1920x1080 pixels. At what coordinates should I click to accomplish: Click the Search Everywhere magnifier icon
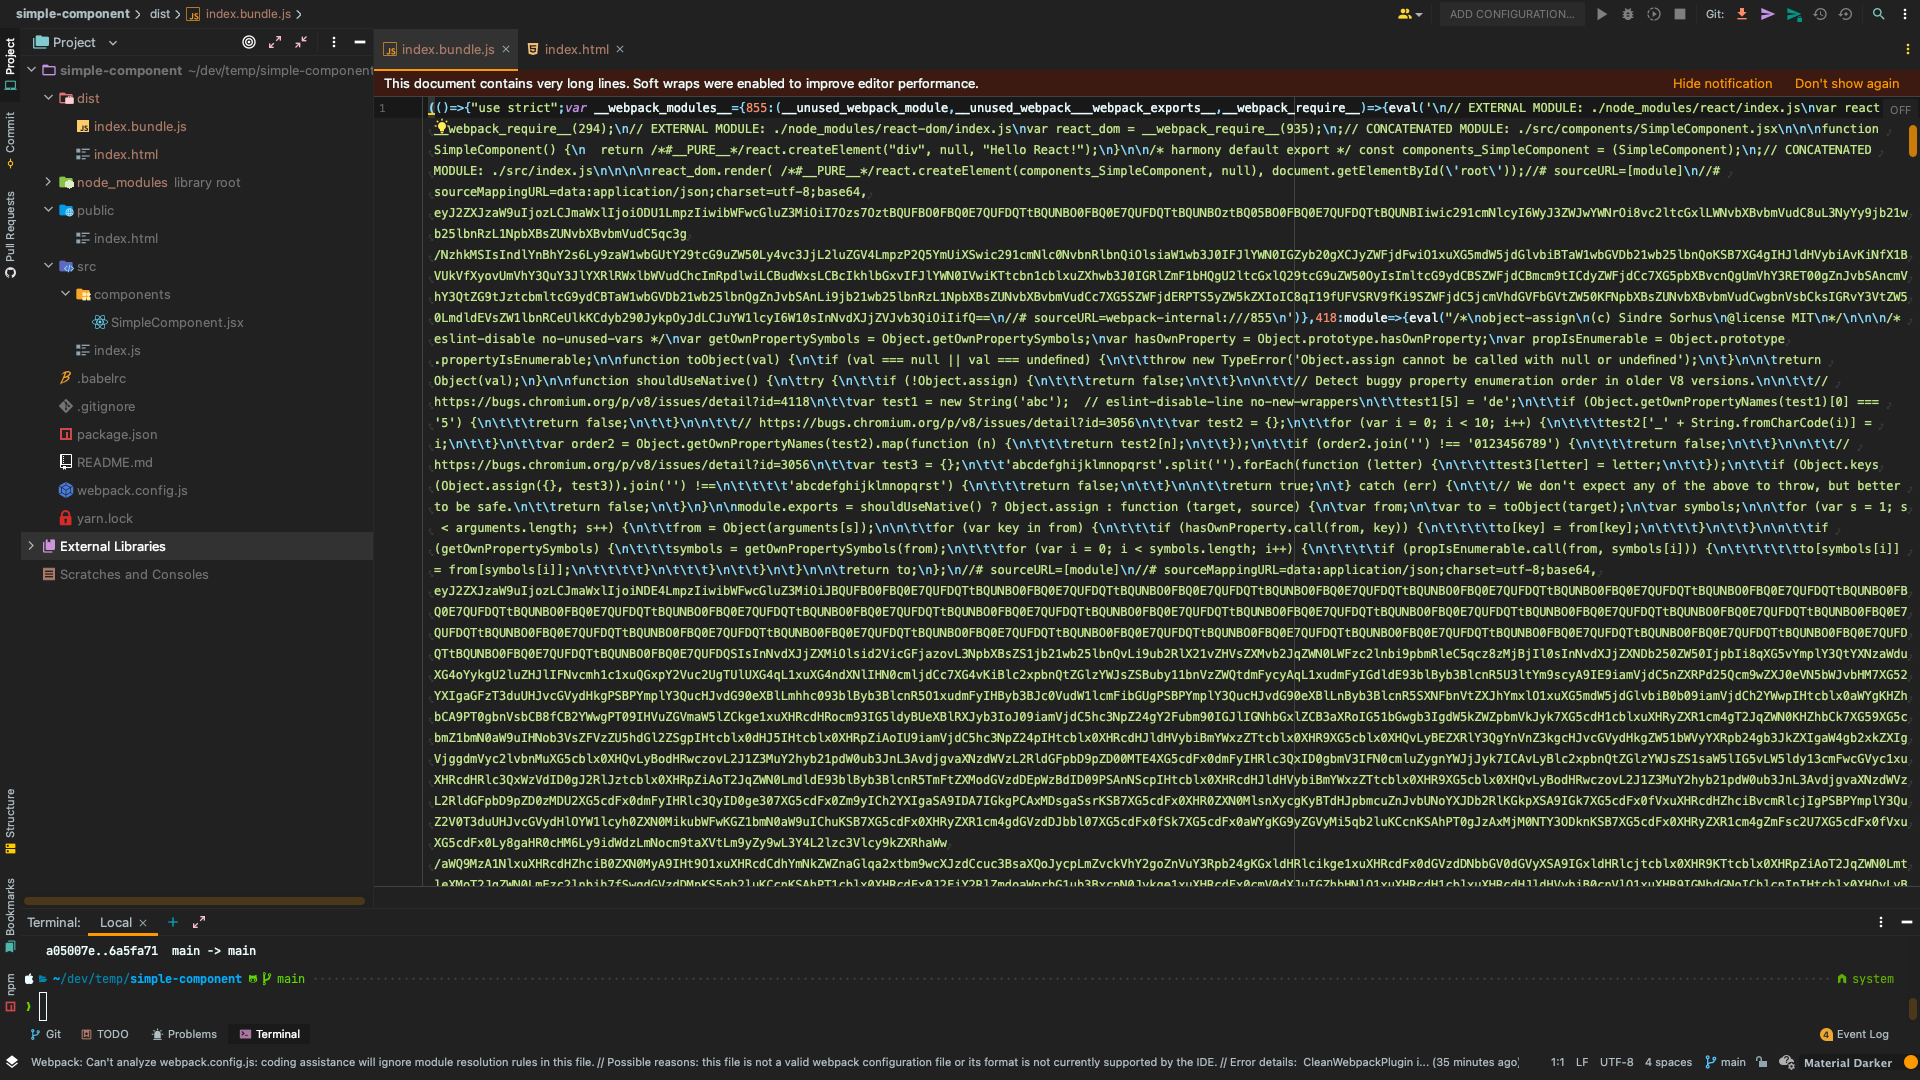pyautogui.click(x=1878, y=14)
